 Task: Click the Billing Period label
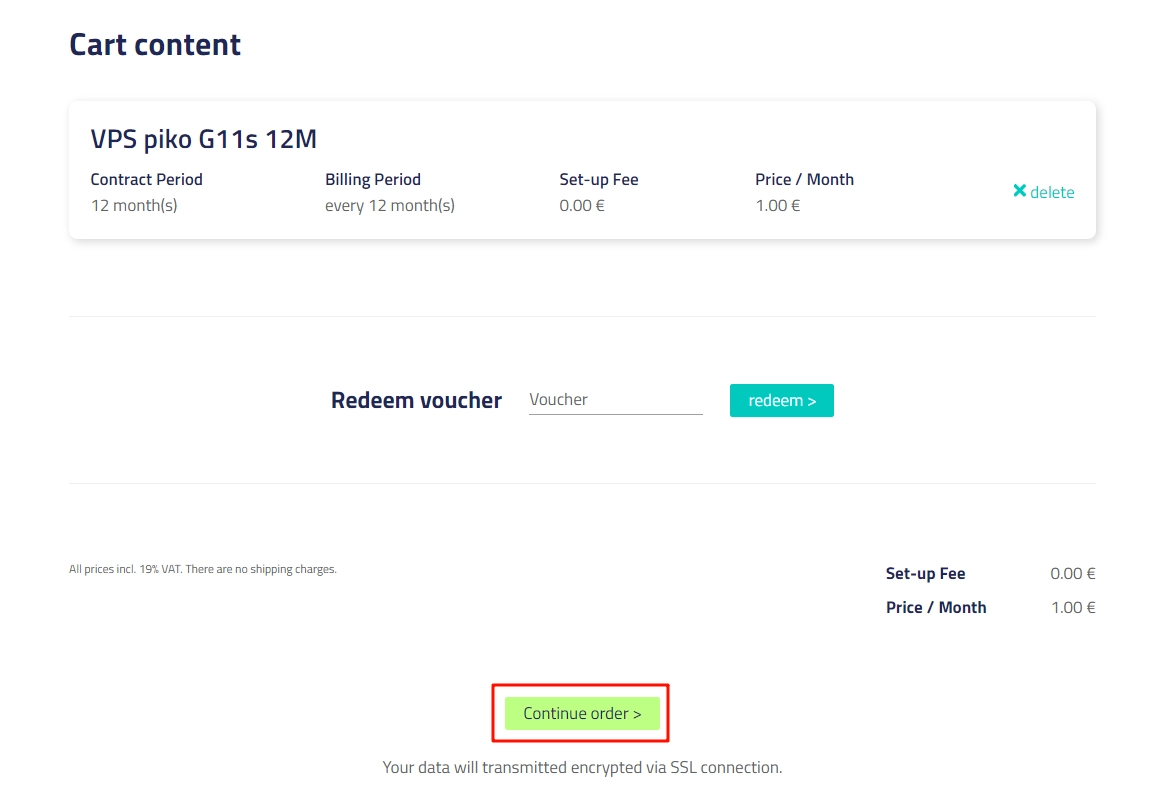[373, 180]
